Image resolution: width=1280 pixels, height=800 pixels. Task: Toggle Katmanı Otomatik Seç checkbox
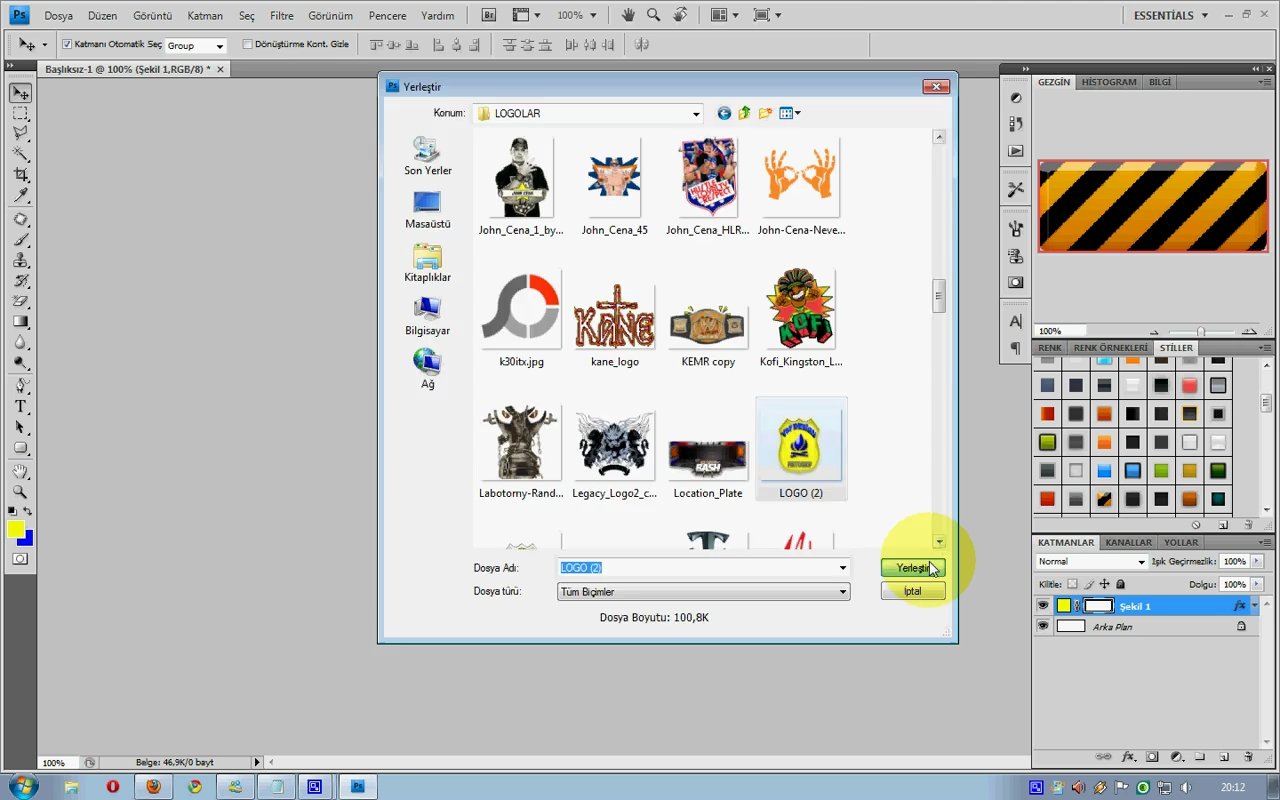tap(67, 45)
